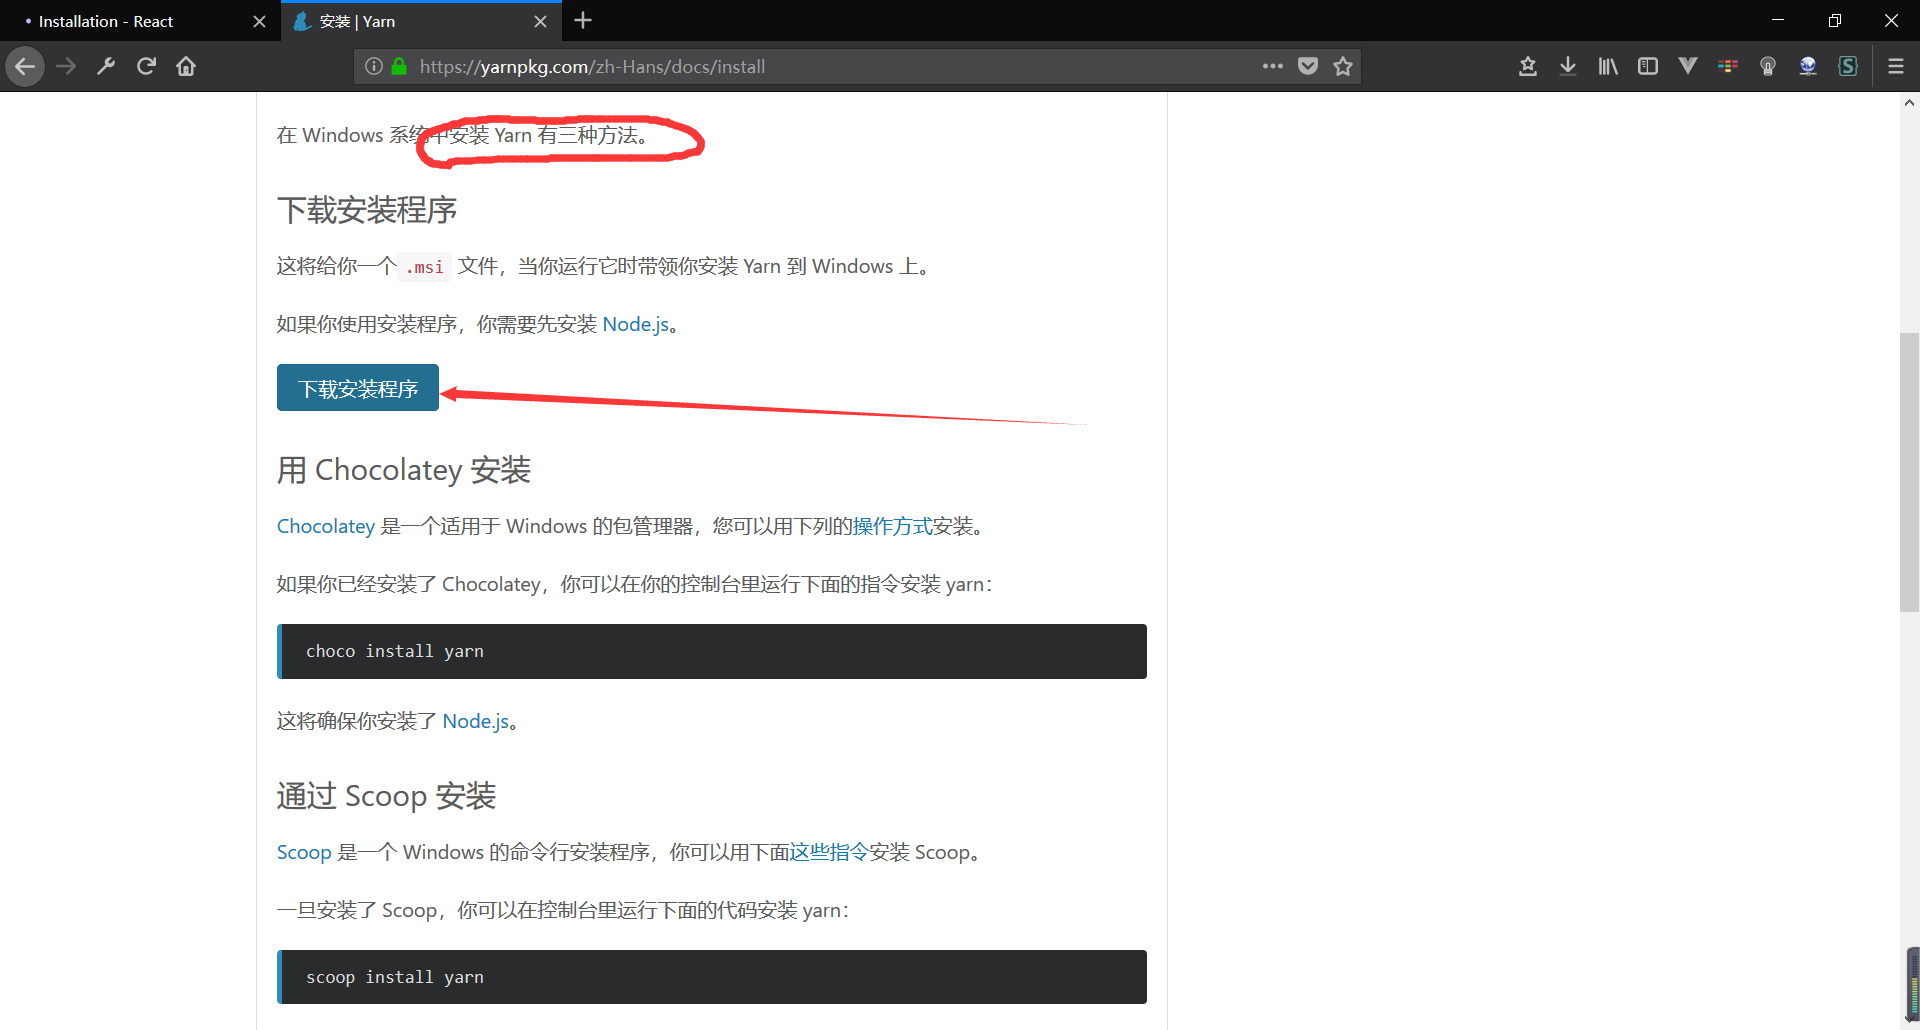Go back to the previous page
The height and width of the screenshot is (1030, 1920).
25,67
